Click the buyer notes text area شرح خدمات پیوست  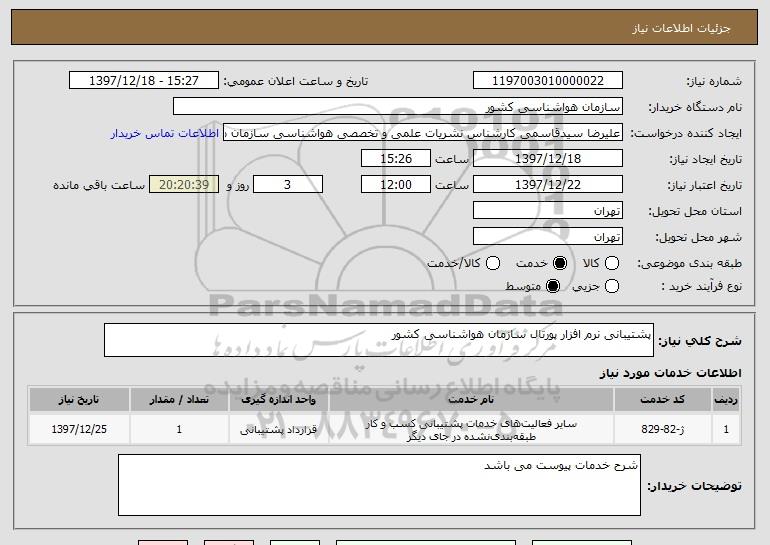coord(379,485)
